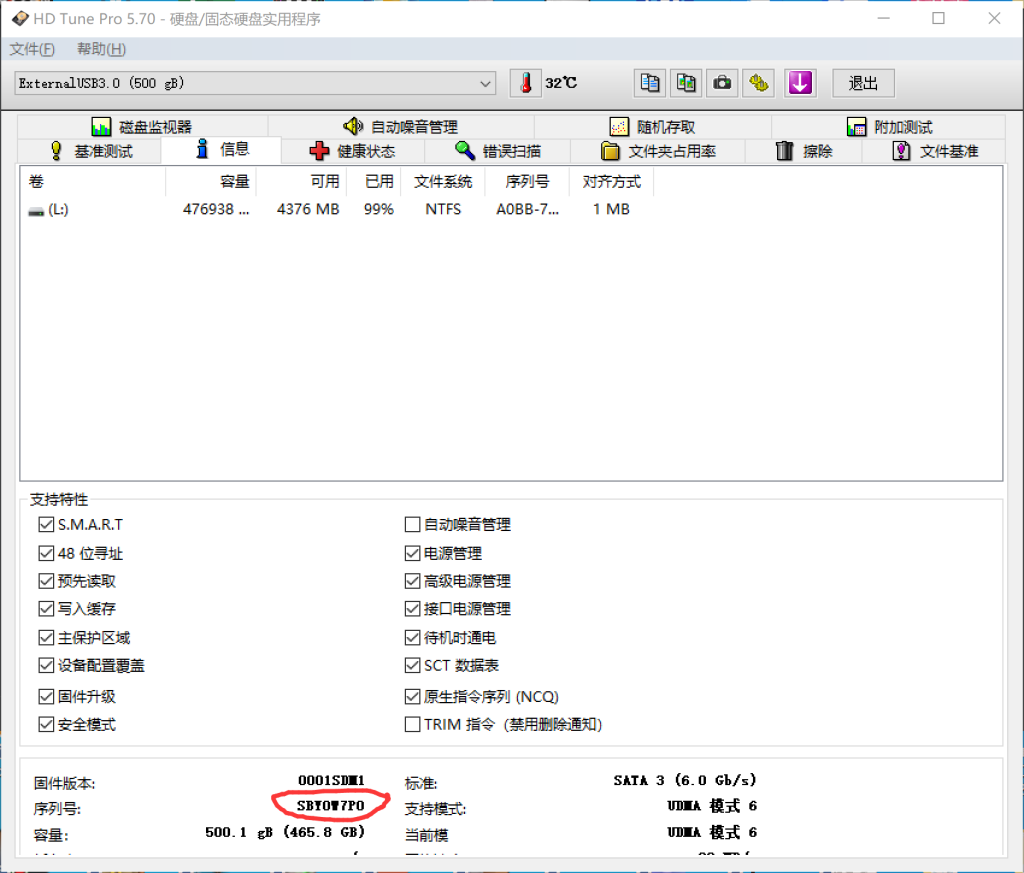Click the 退出 exit button
Image resolution: width=1024 pixels, height=873 pixels.
point(863,83)
